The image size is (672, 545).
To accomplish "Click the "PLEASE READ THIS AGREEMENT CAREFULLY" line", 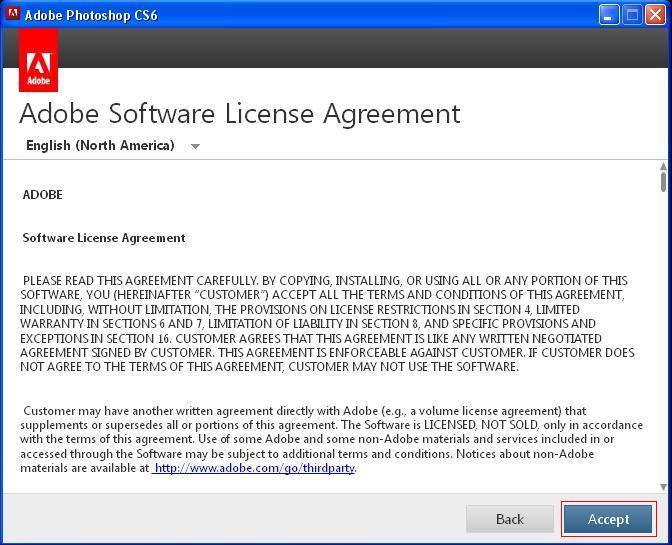I will (325, 281).
